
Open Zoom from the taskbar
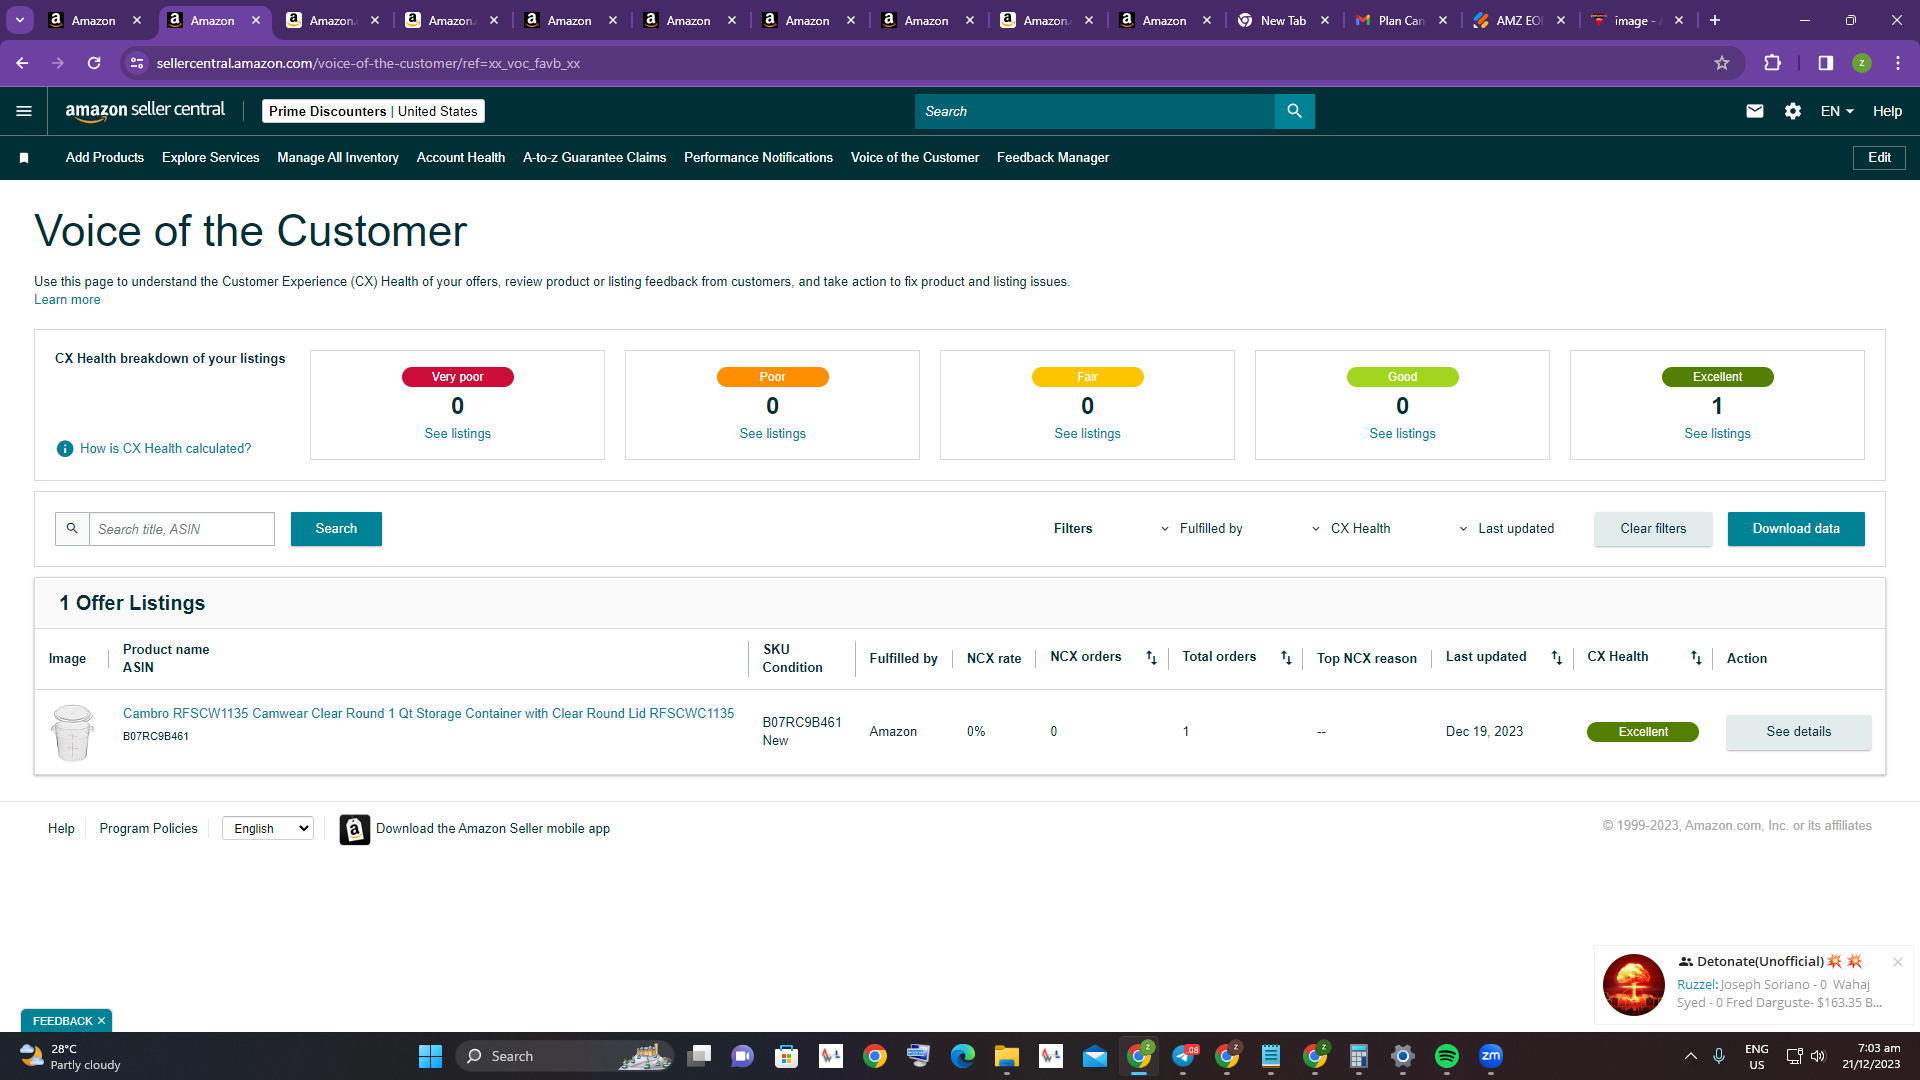pyautogui.click(x=1490, y=1056)
